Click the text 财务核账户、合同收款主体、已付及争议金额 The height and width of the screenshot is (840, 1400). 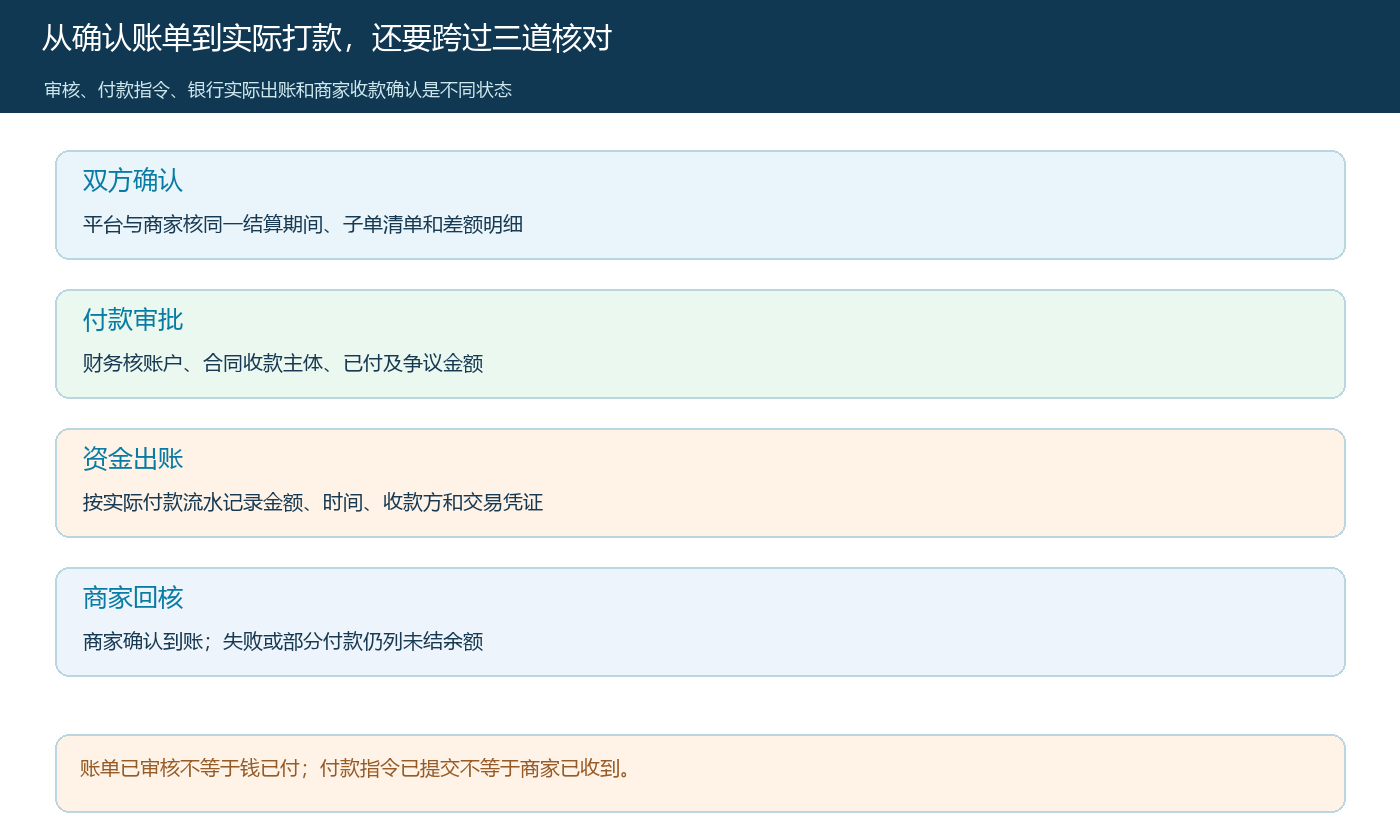coord(283,363)
